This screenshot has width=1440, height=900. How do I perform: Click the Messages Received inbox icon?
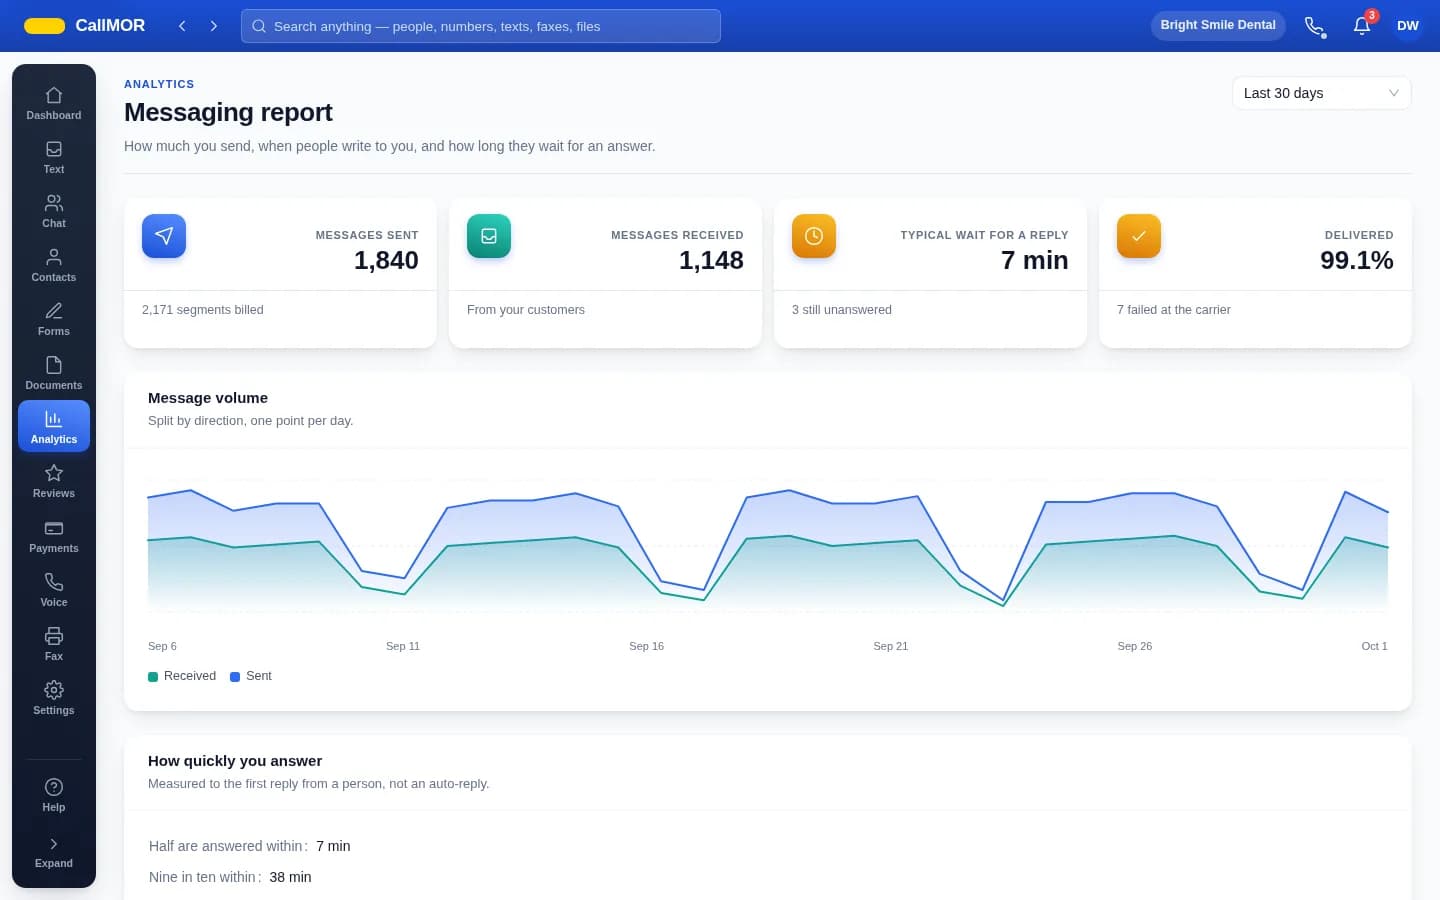pos(489,236)
